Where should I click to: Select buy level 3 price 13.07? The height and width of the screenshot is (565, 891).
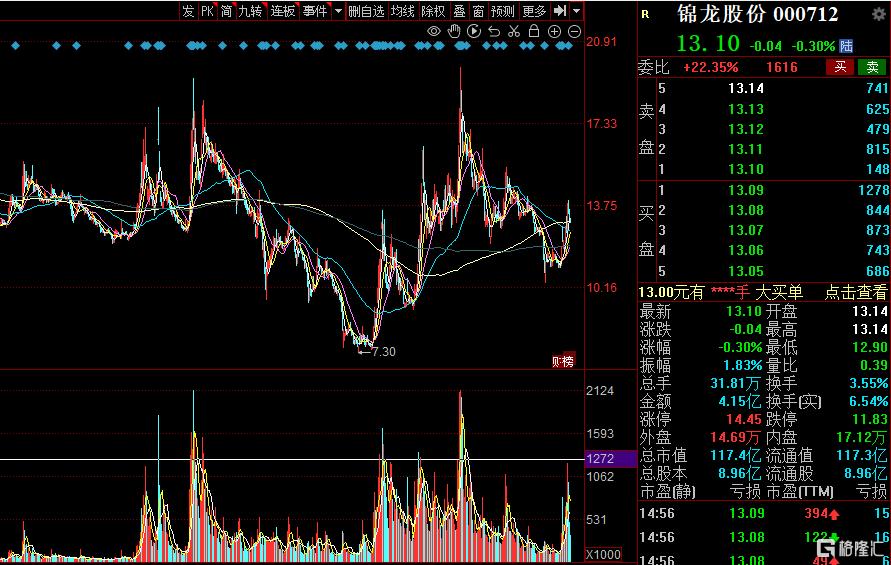tap(746, 230)
